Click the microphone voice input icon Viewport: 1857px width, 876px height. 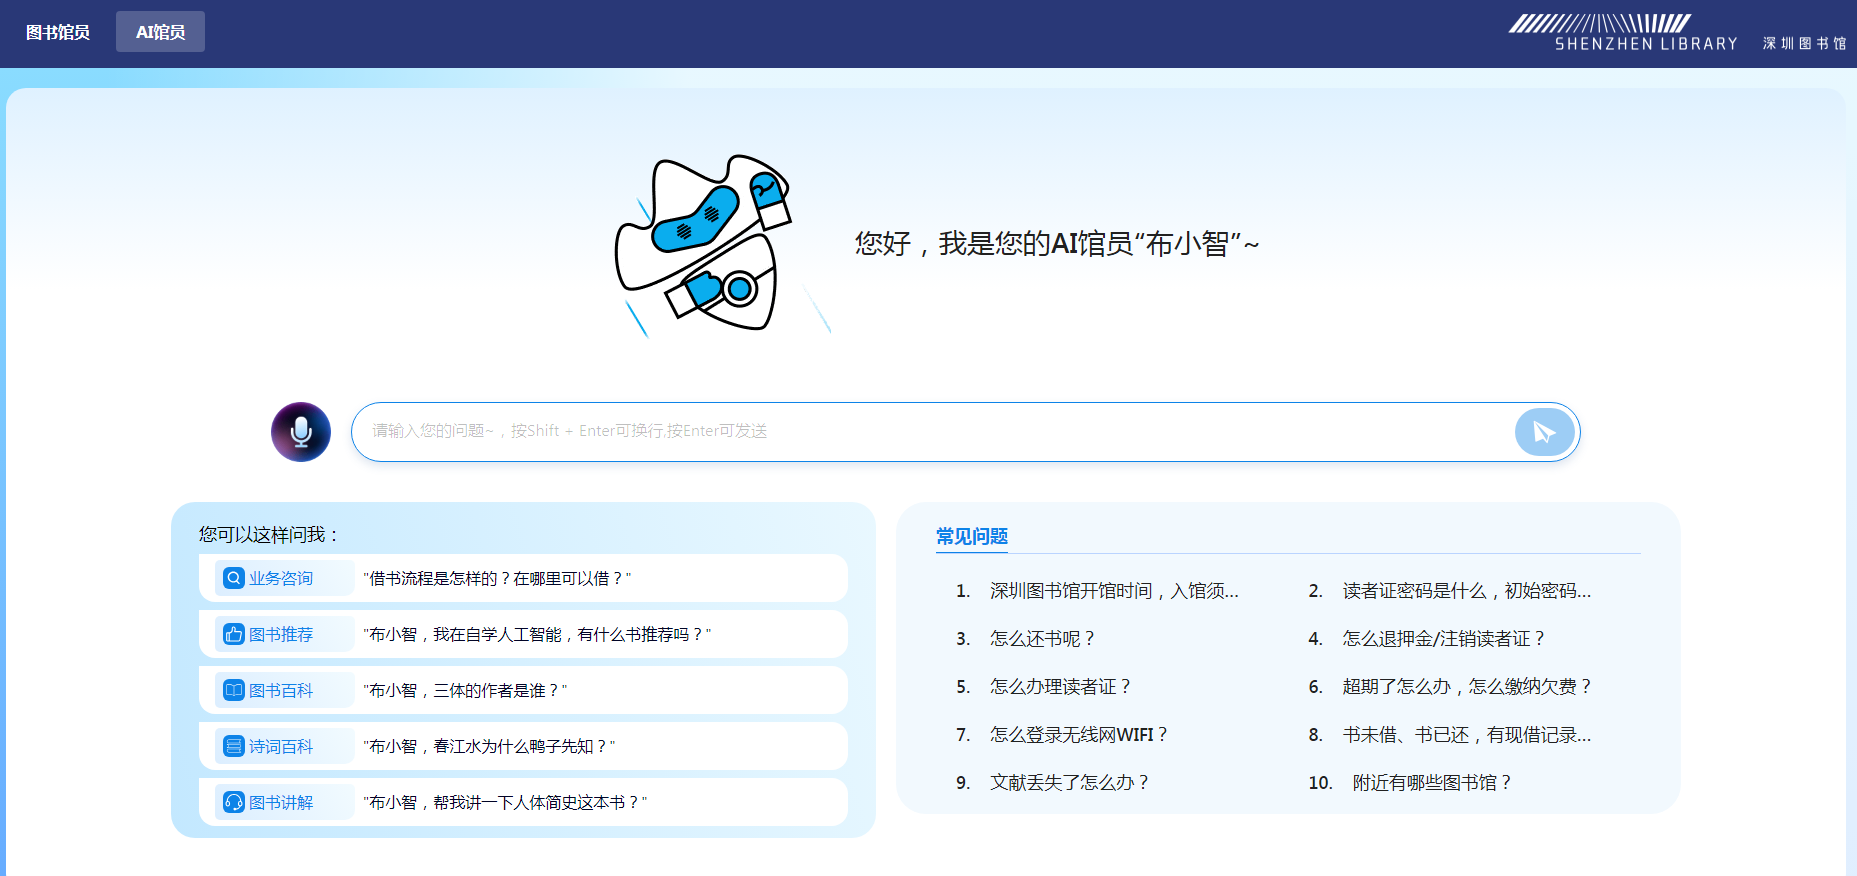301,432
